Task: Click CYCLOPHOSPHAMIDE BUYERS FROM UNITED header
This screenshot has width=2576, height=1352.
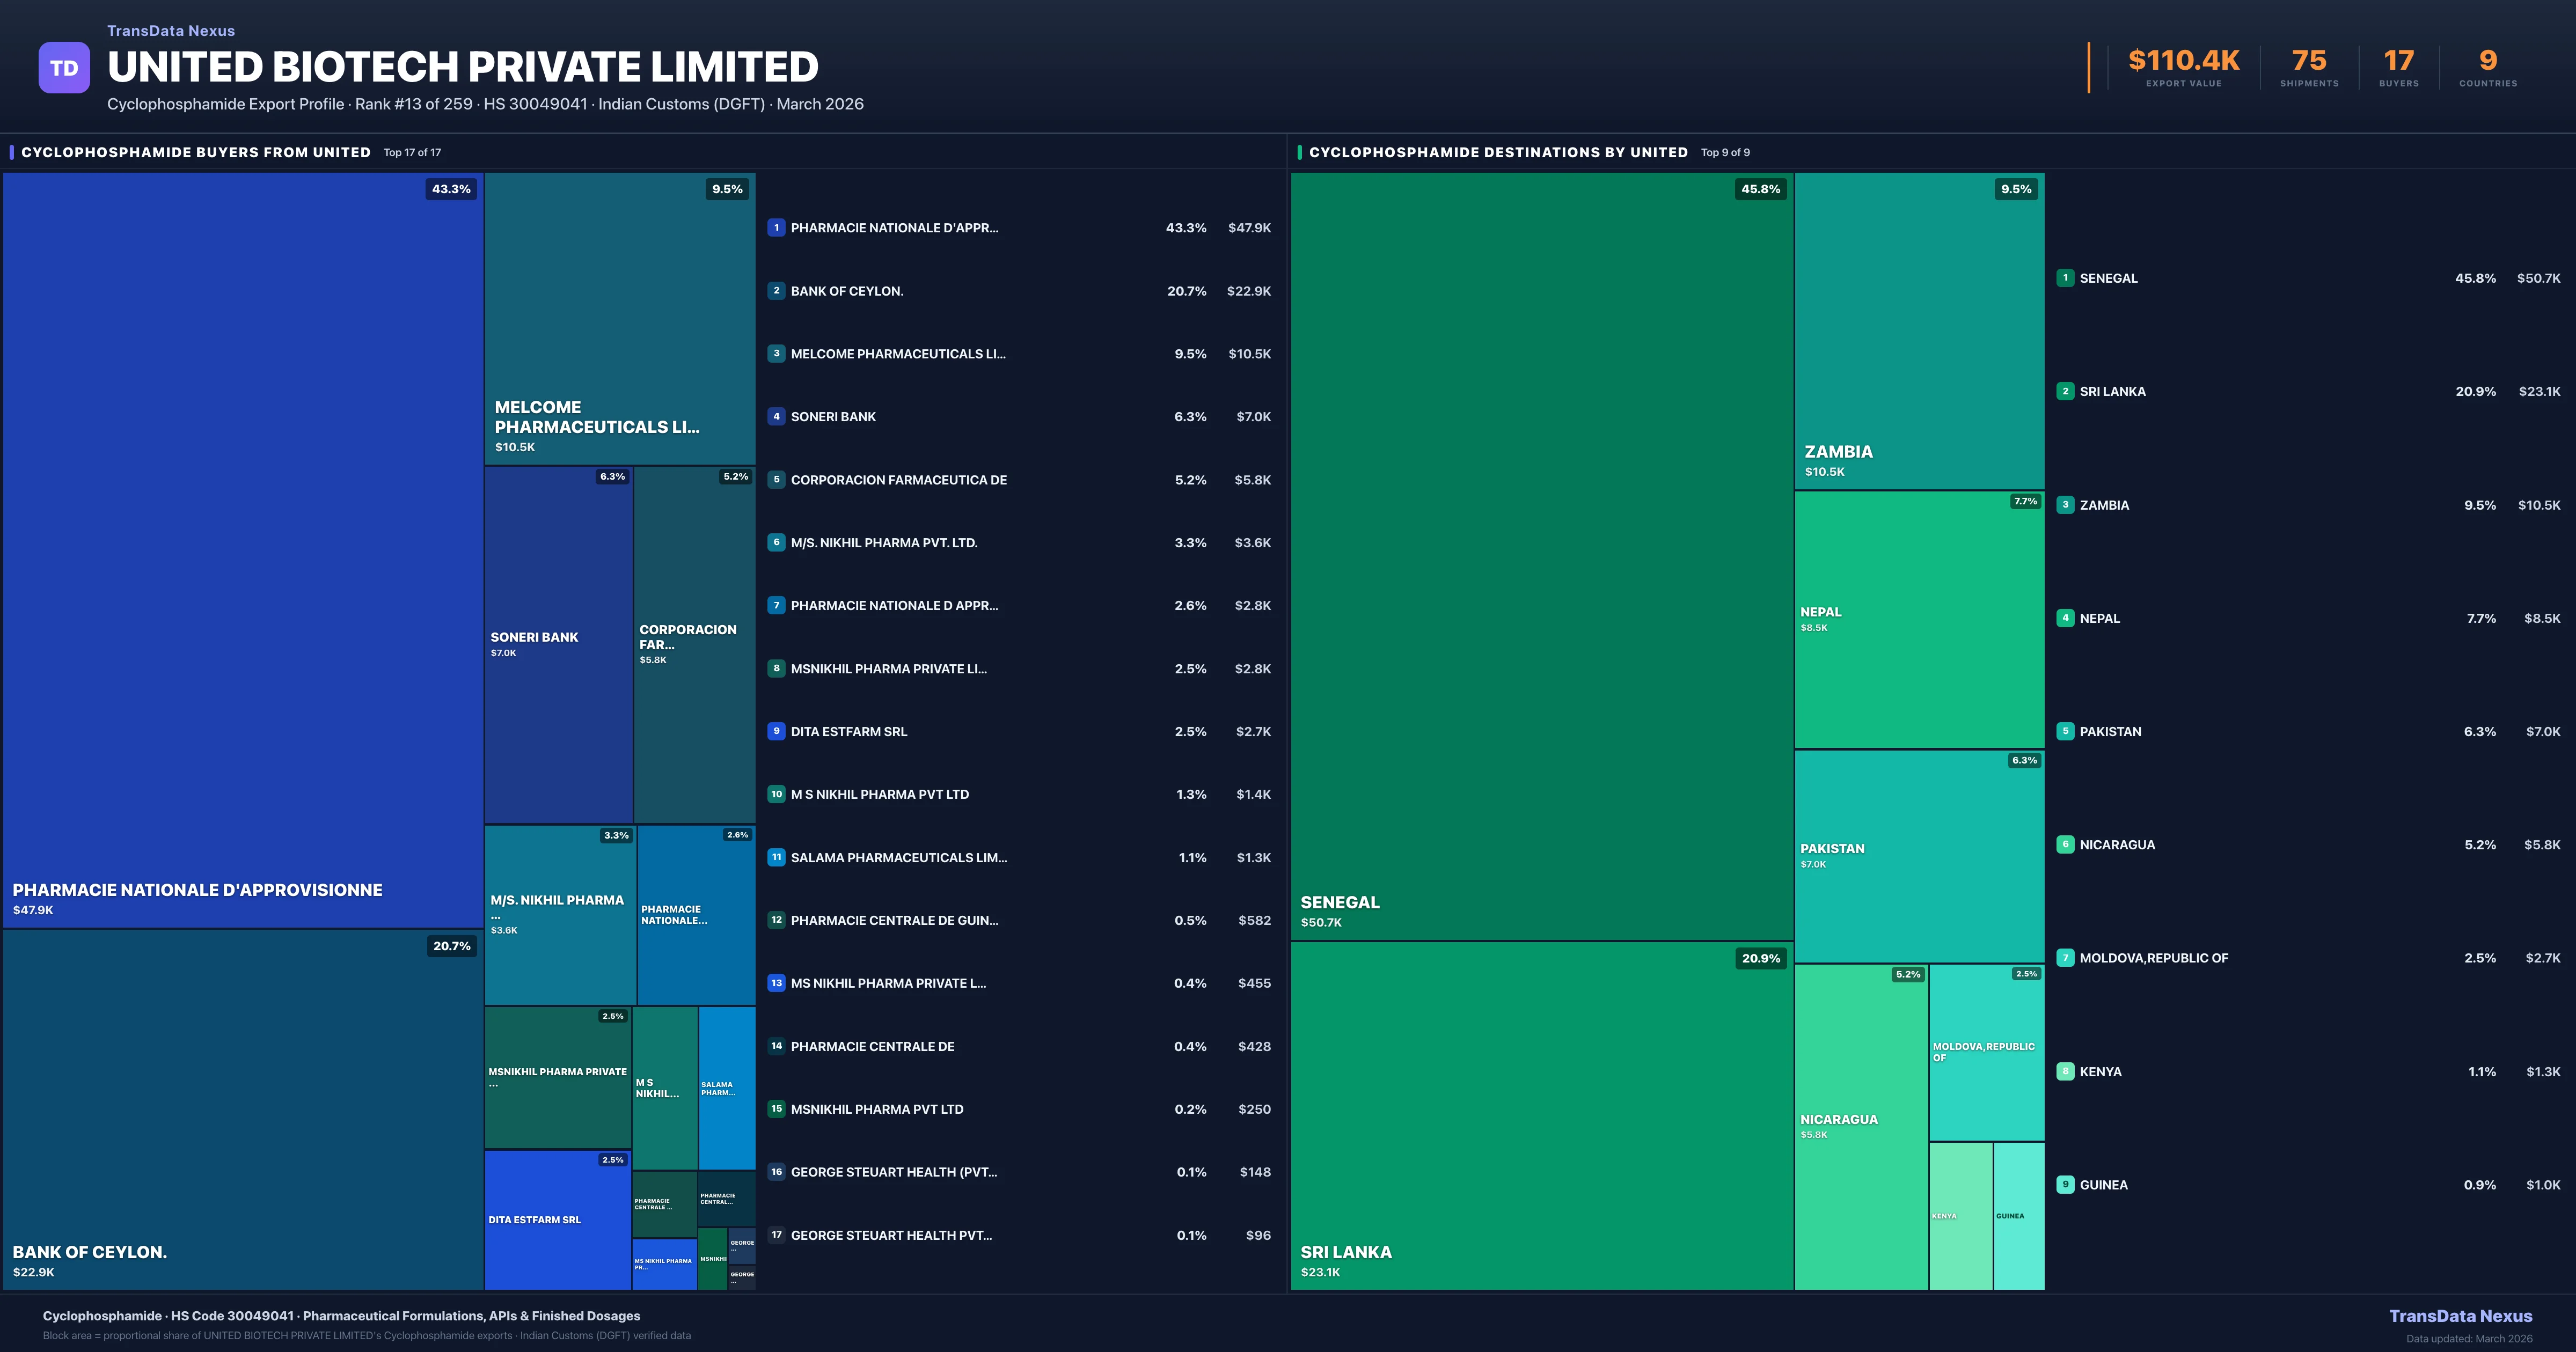Action: click(196, 152)
